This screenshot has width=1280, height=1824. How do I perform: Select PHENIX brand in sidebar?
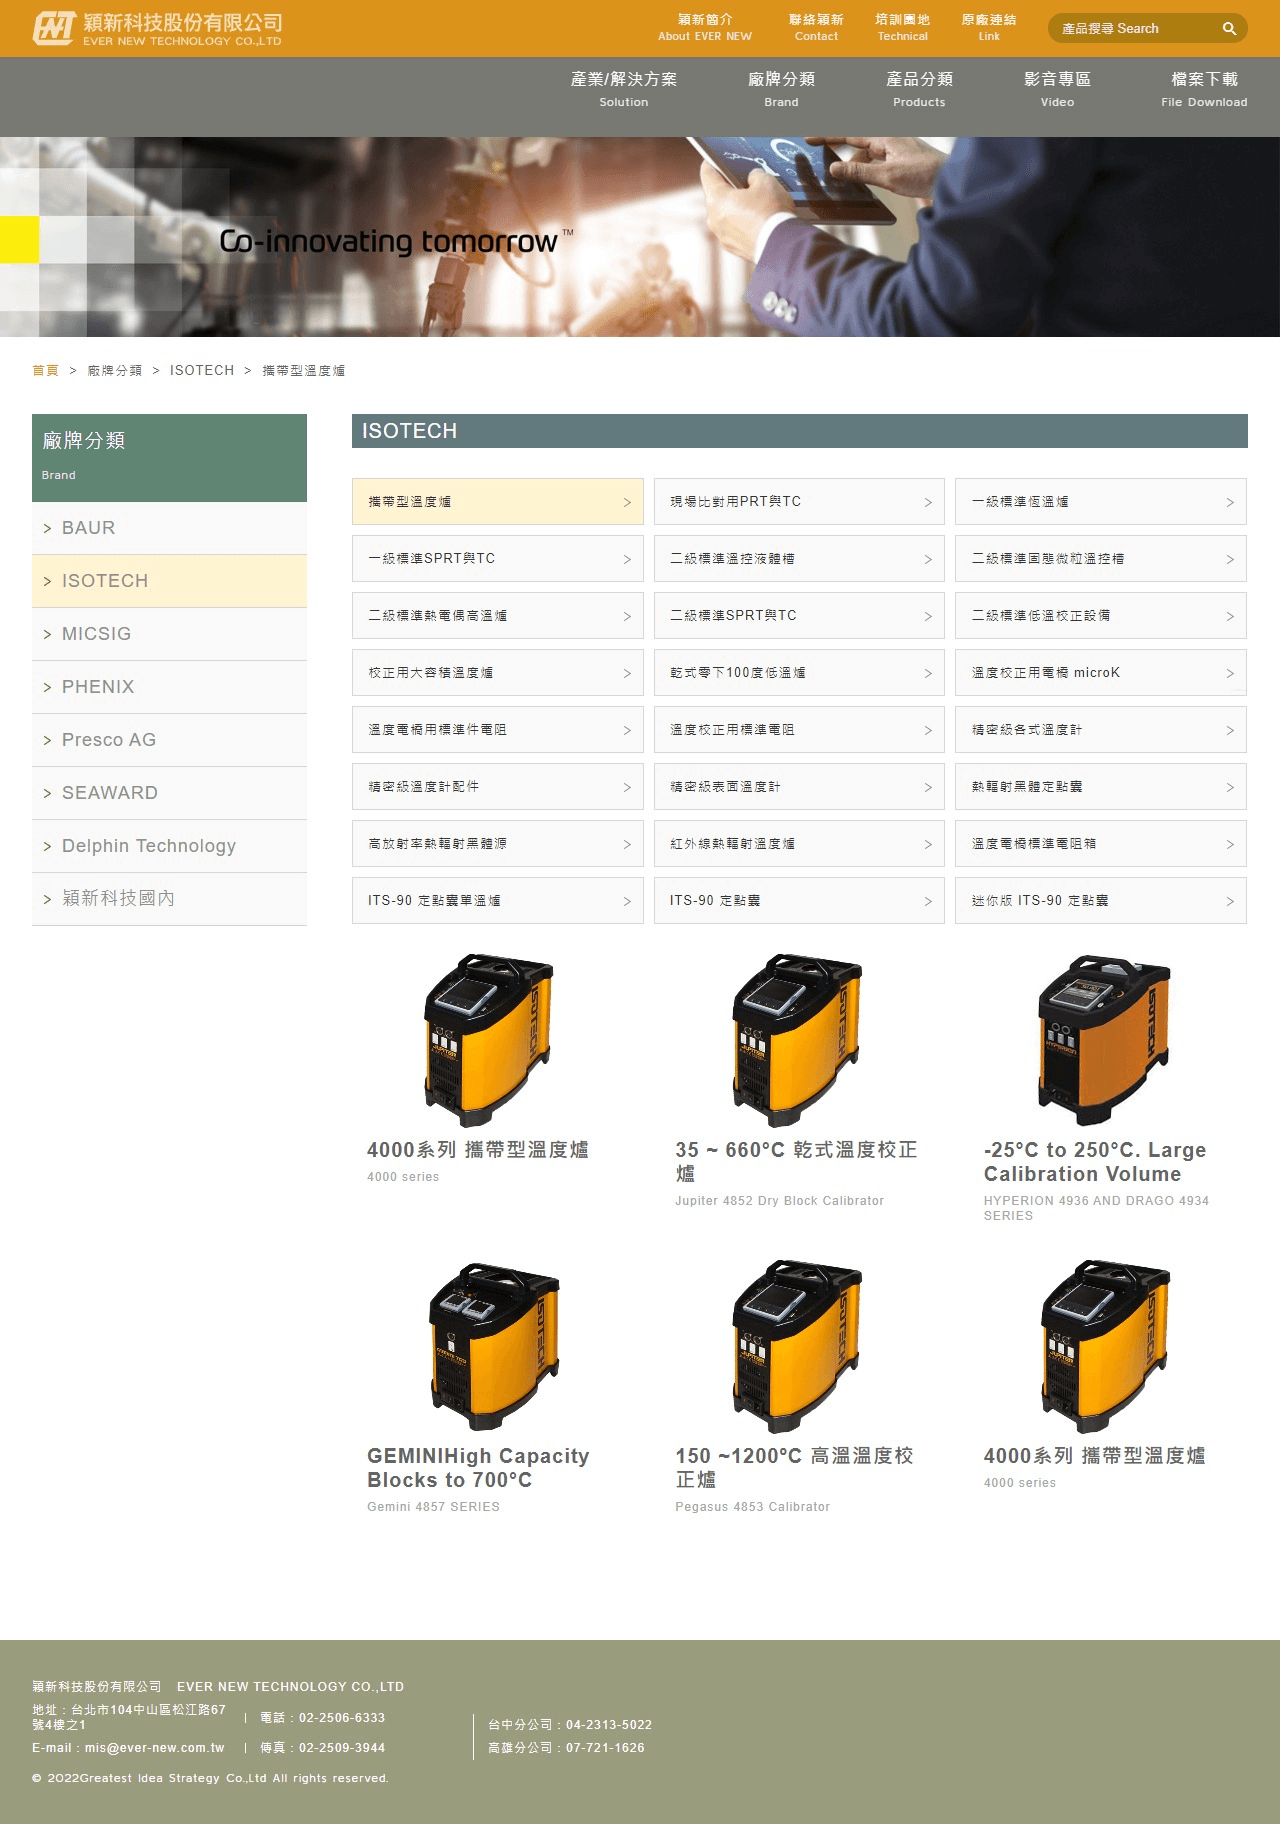169,687
